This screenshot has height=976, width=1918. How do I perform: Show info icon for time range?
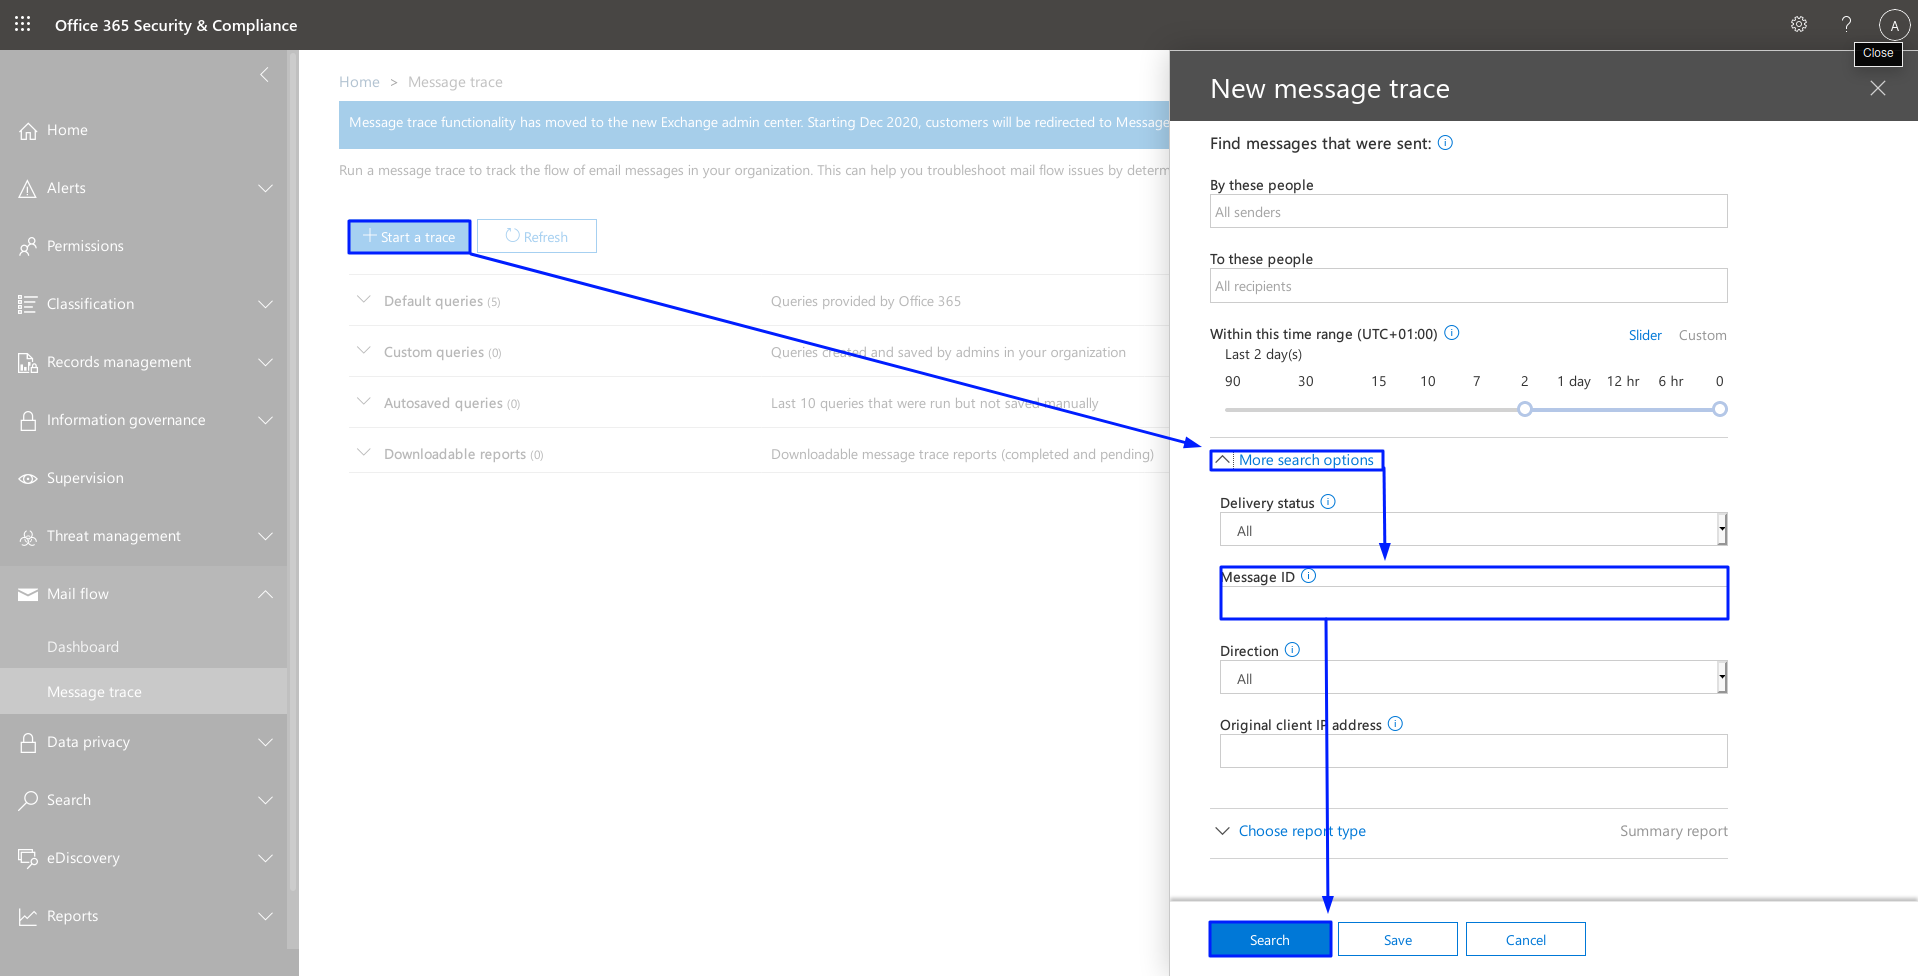coord(1452,333)
